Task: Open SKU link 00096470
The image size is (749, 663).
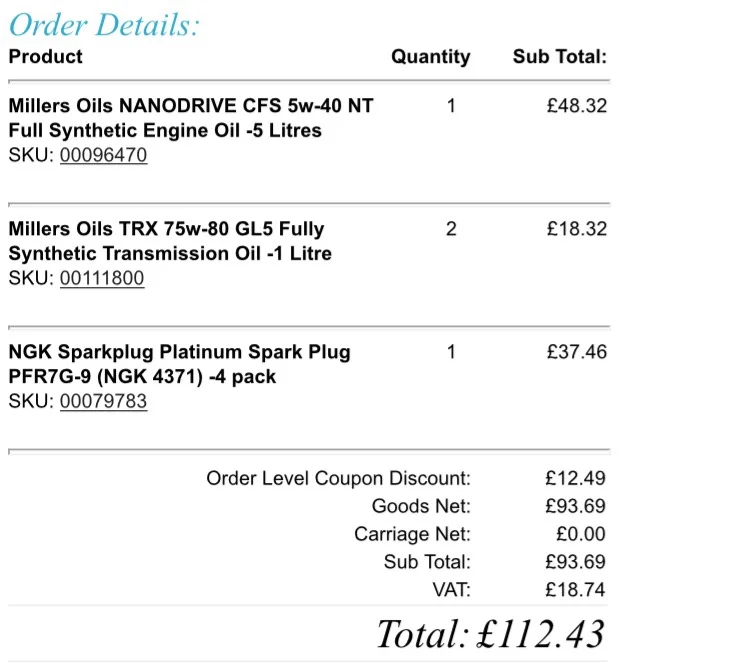Action: point(103,155)
